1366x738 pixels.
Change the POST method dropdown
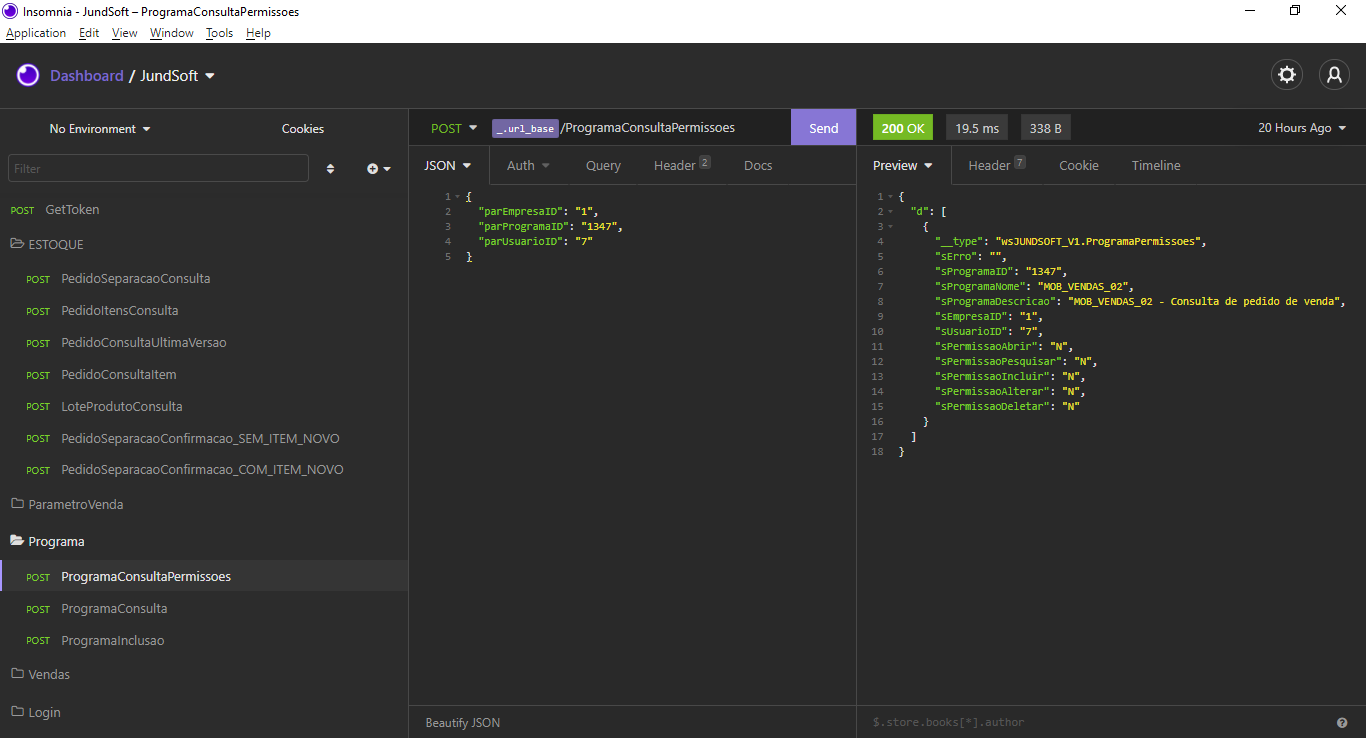(x=454, y=128)
